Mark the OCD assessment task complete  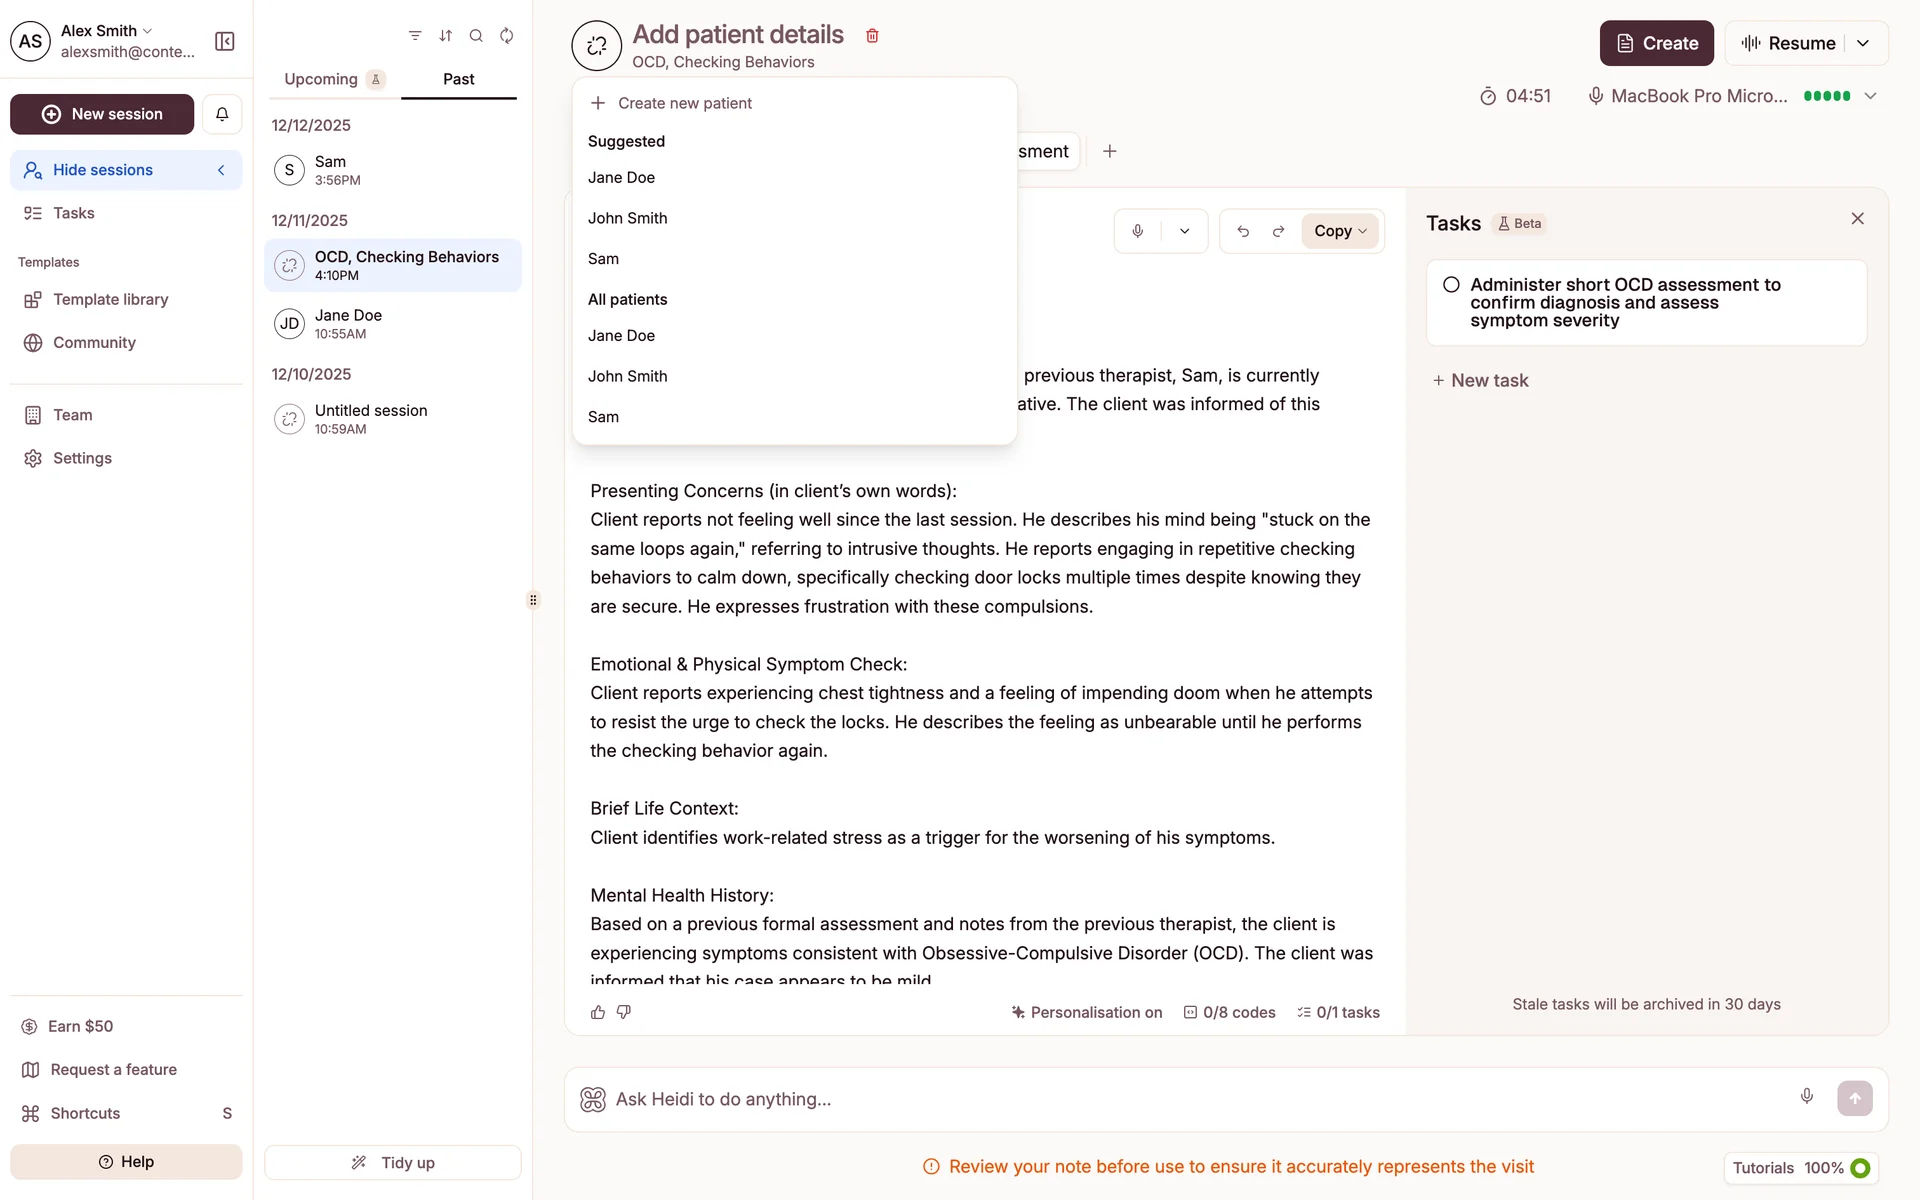point(1451,285)
